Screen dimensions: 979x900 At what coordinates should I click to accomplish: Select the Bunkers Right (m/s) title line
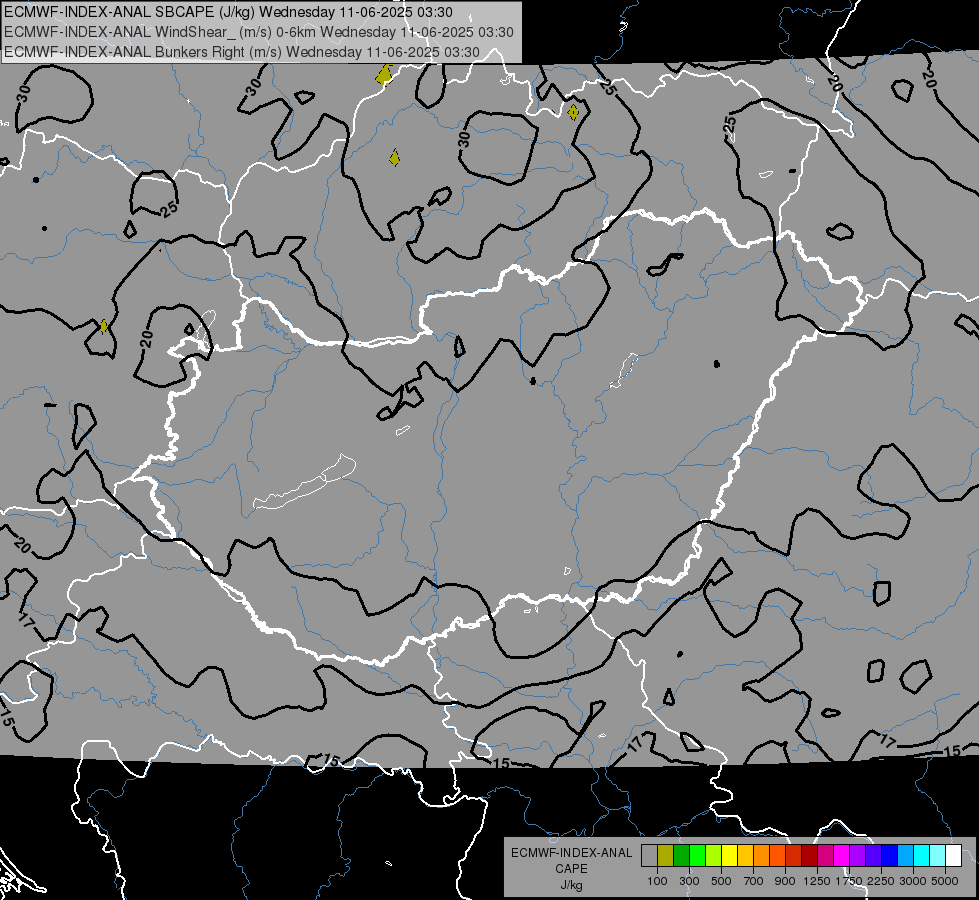pos(242,52)
